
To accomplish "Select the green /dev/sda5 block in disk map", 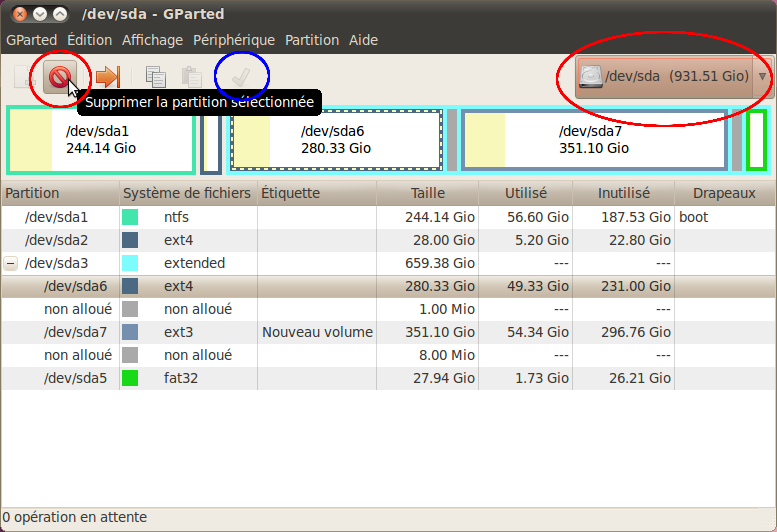I will point(757,140).
